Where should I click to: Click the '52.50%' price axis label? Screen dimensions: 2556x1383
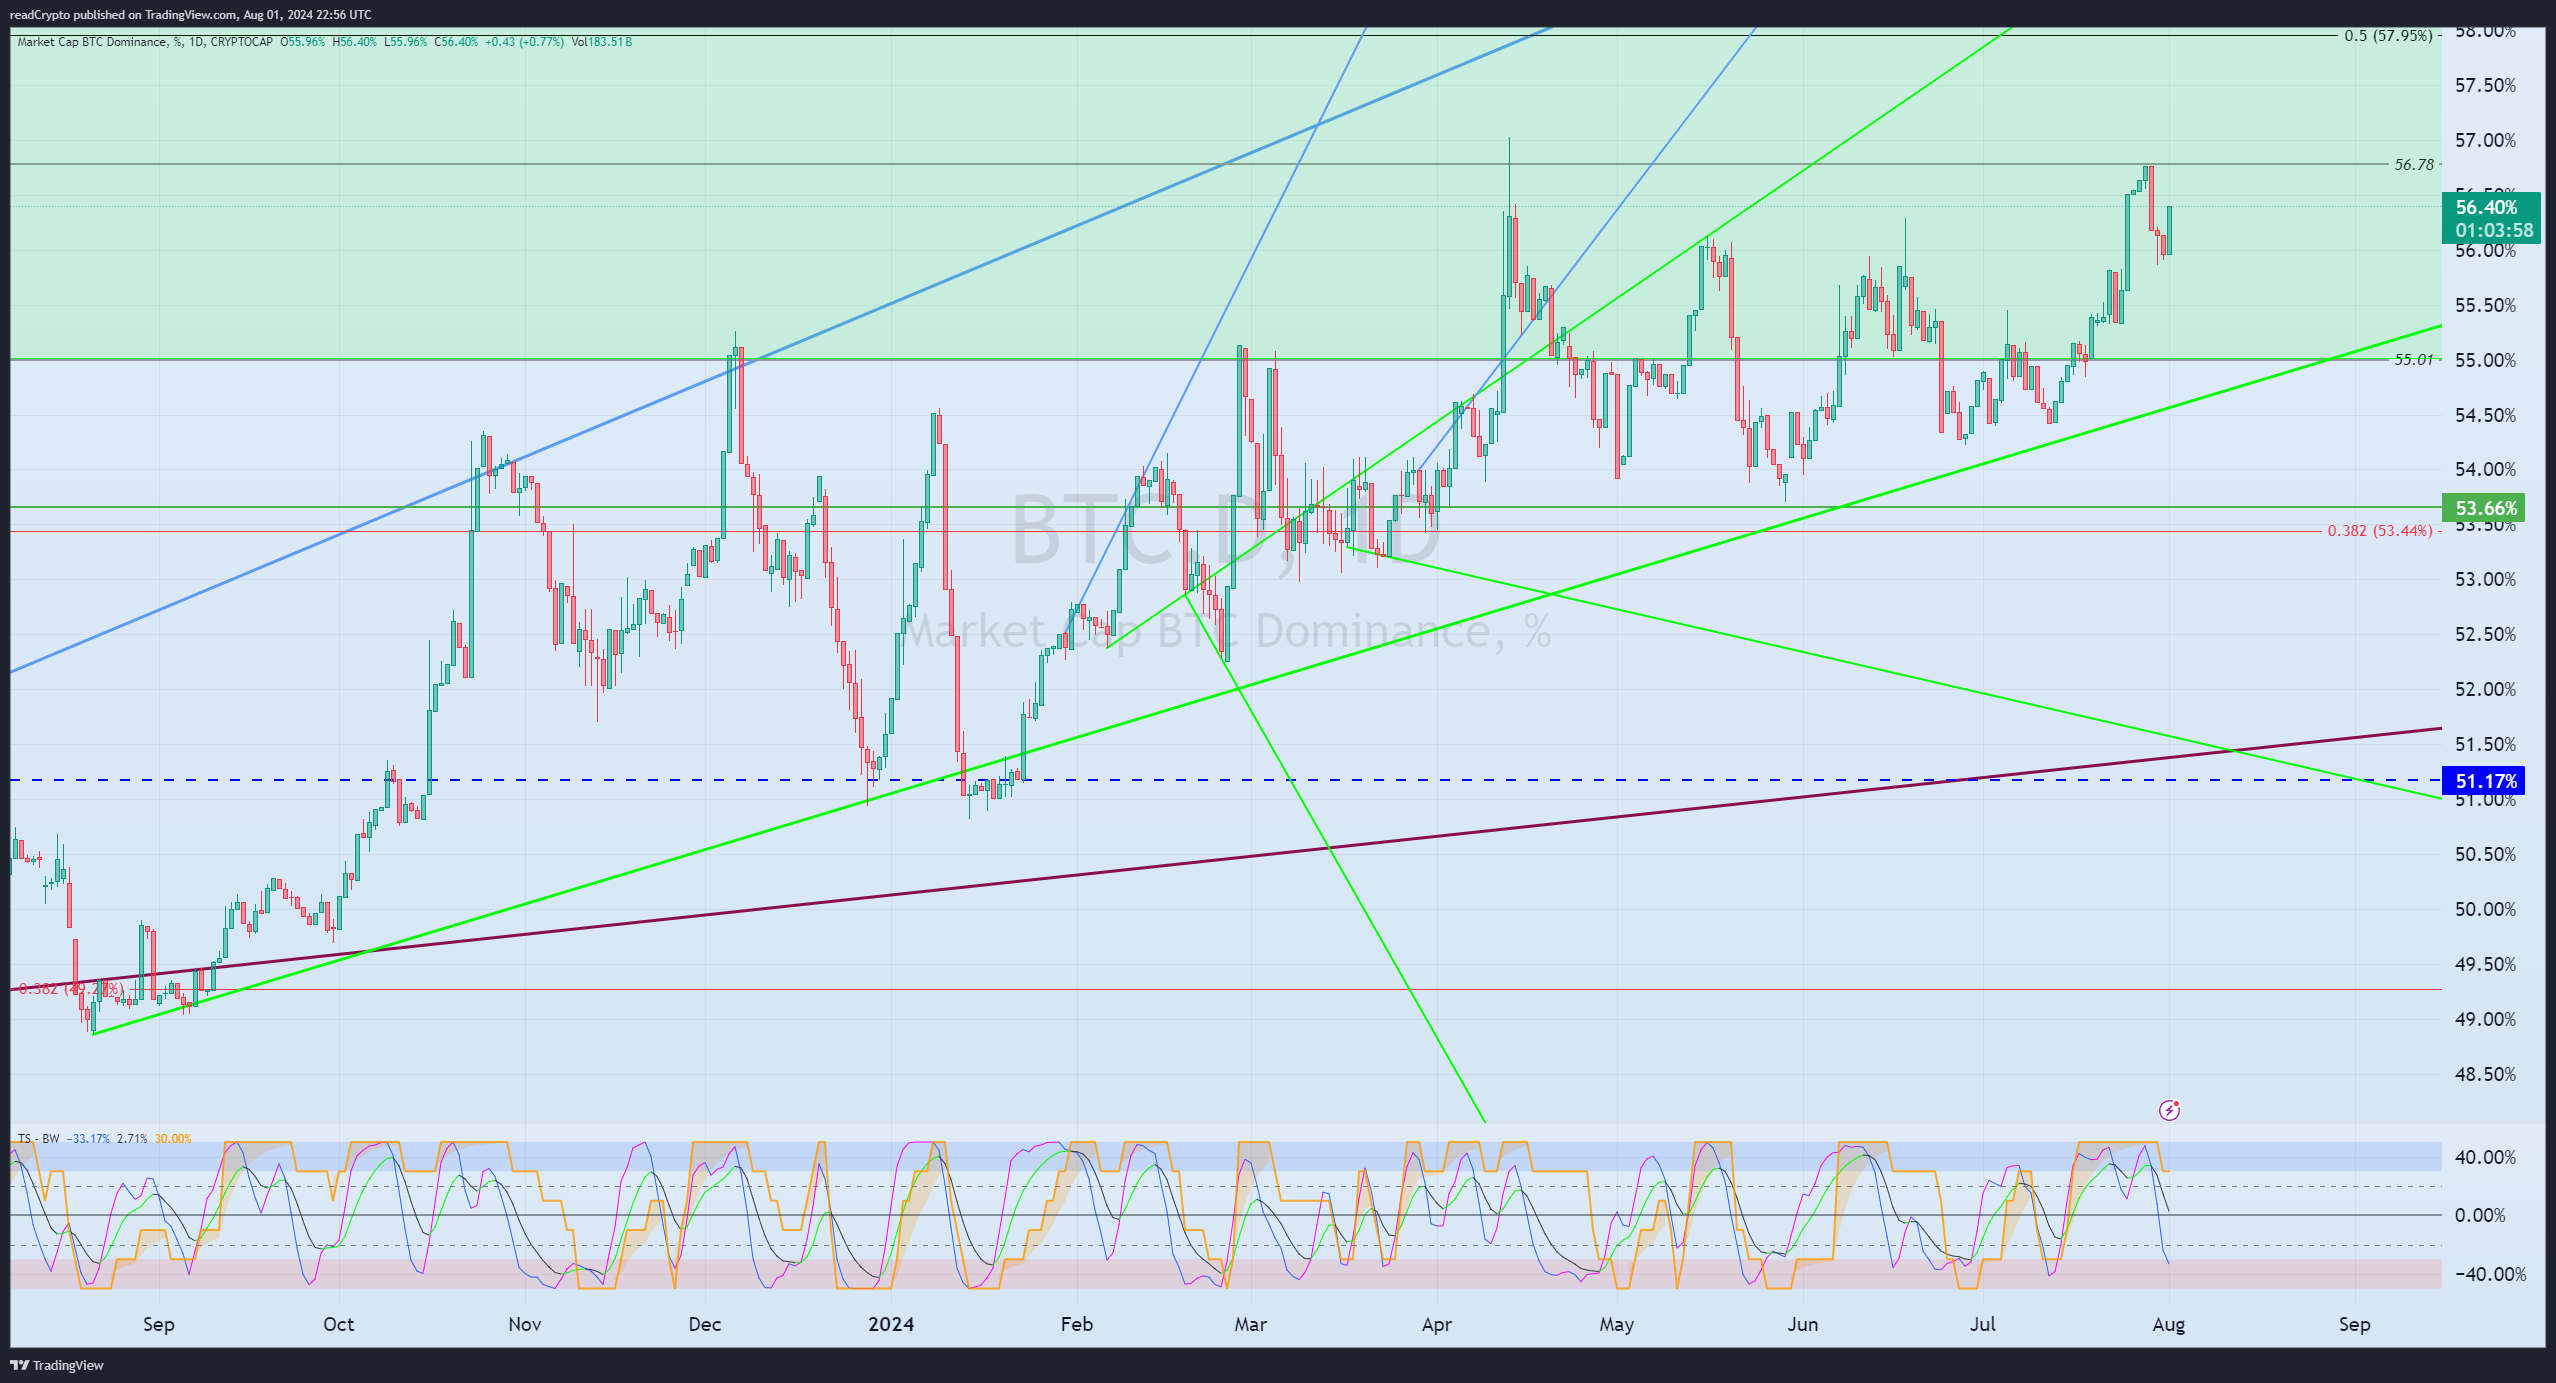pyautogui.click(x=2485, y=634)
